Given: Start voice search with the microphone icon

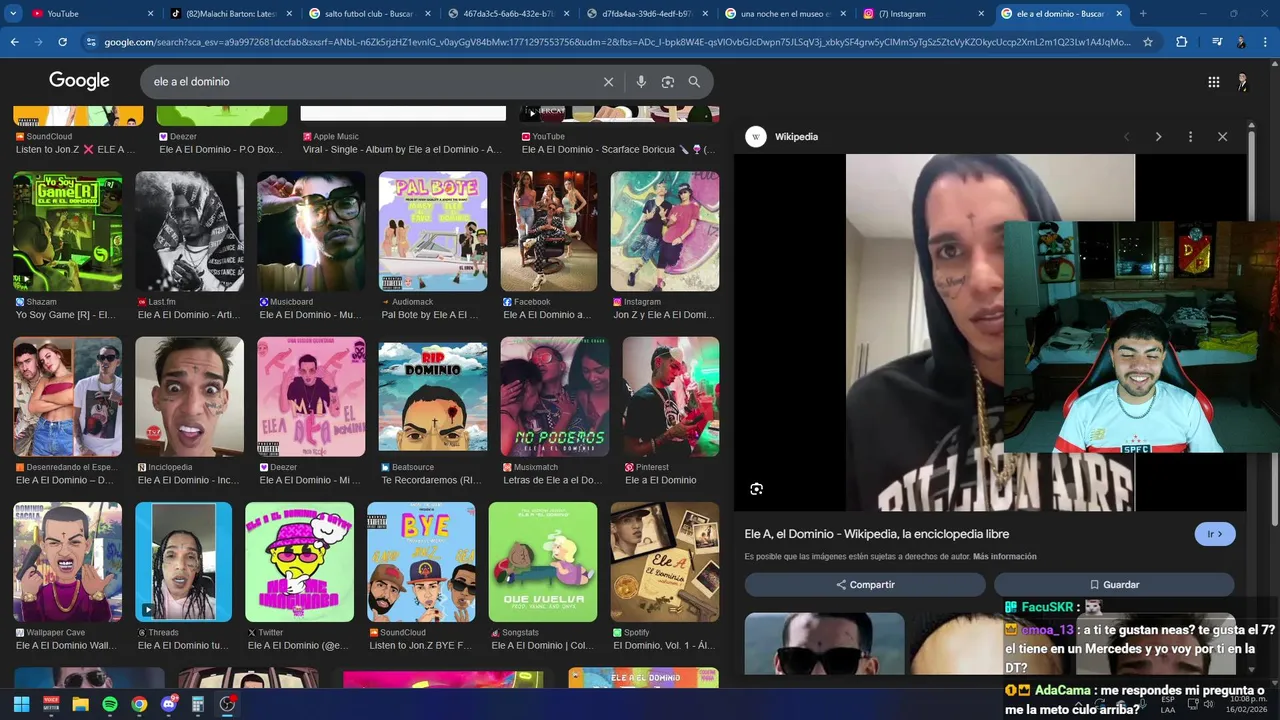Looking at the screenshot, I should [x=641, y=82].
